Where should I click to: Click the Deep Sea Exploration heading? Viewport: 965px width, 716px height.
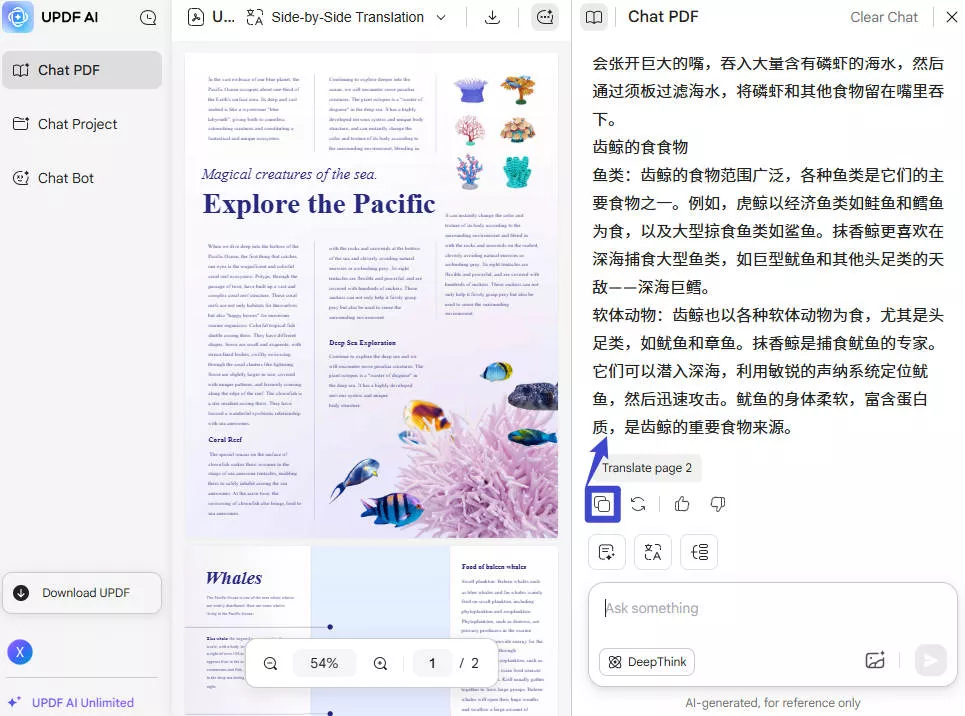(x=362, y=343)
